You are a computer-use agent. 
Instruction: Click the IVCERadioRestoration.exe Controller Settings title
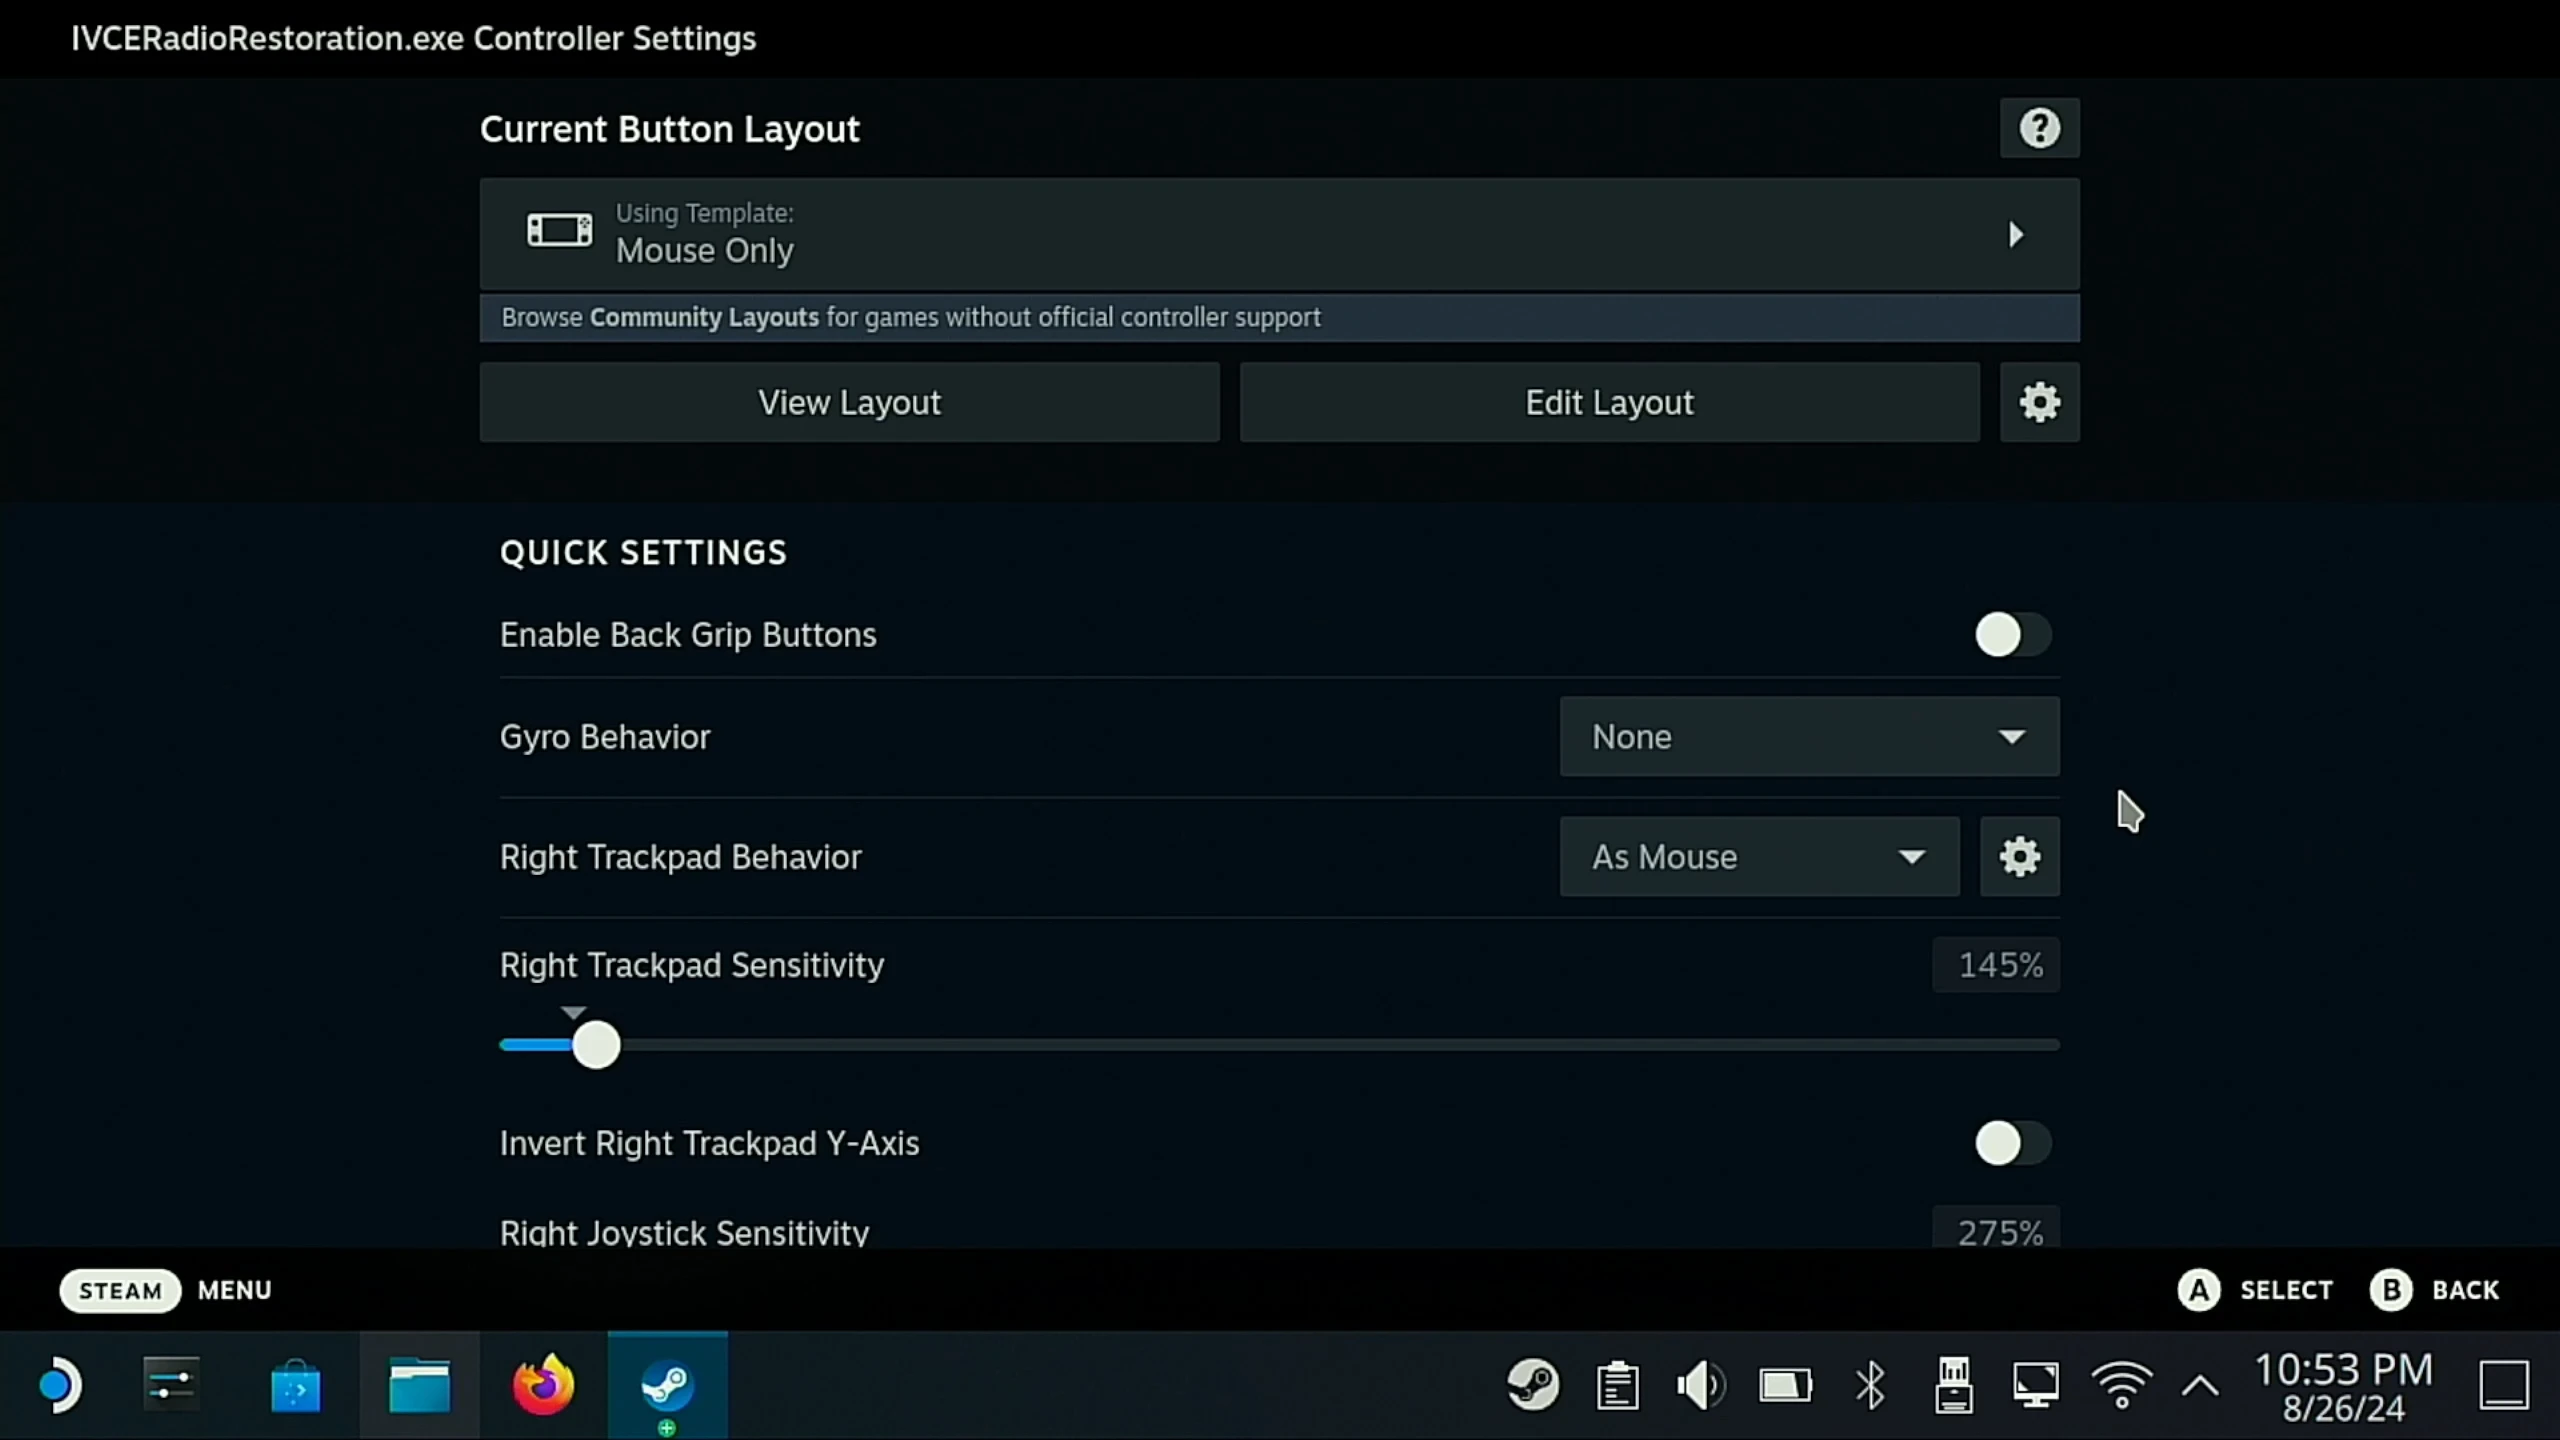click(413, 38)
